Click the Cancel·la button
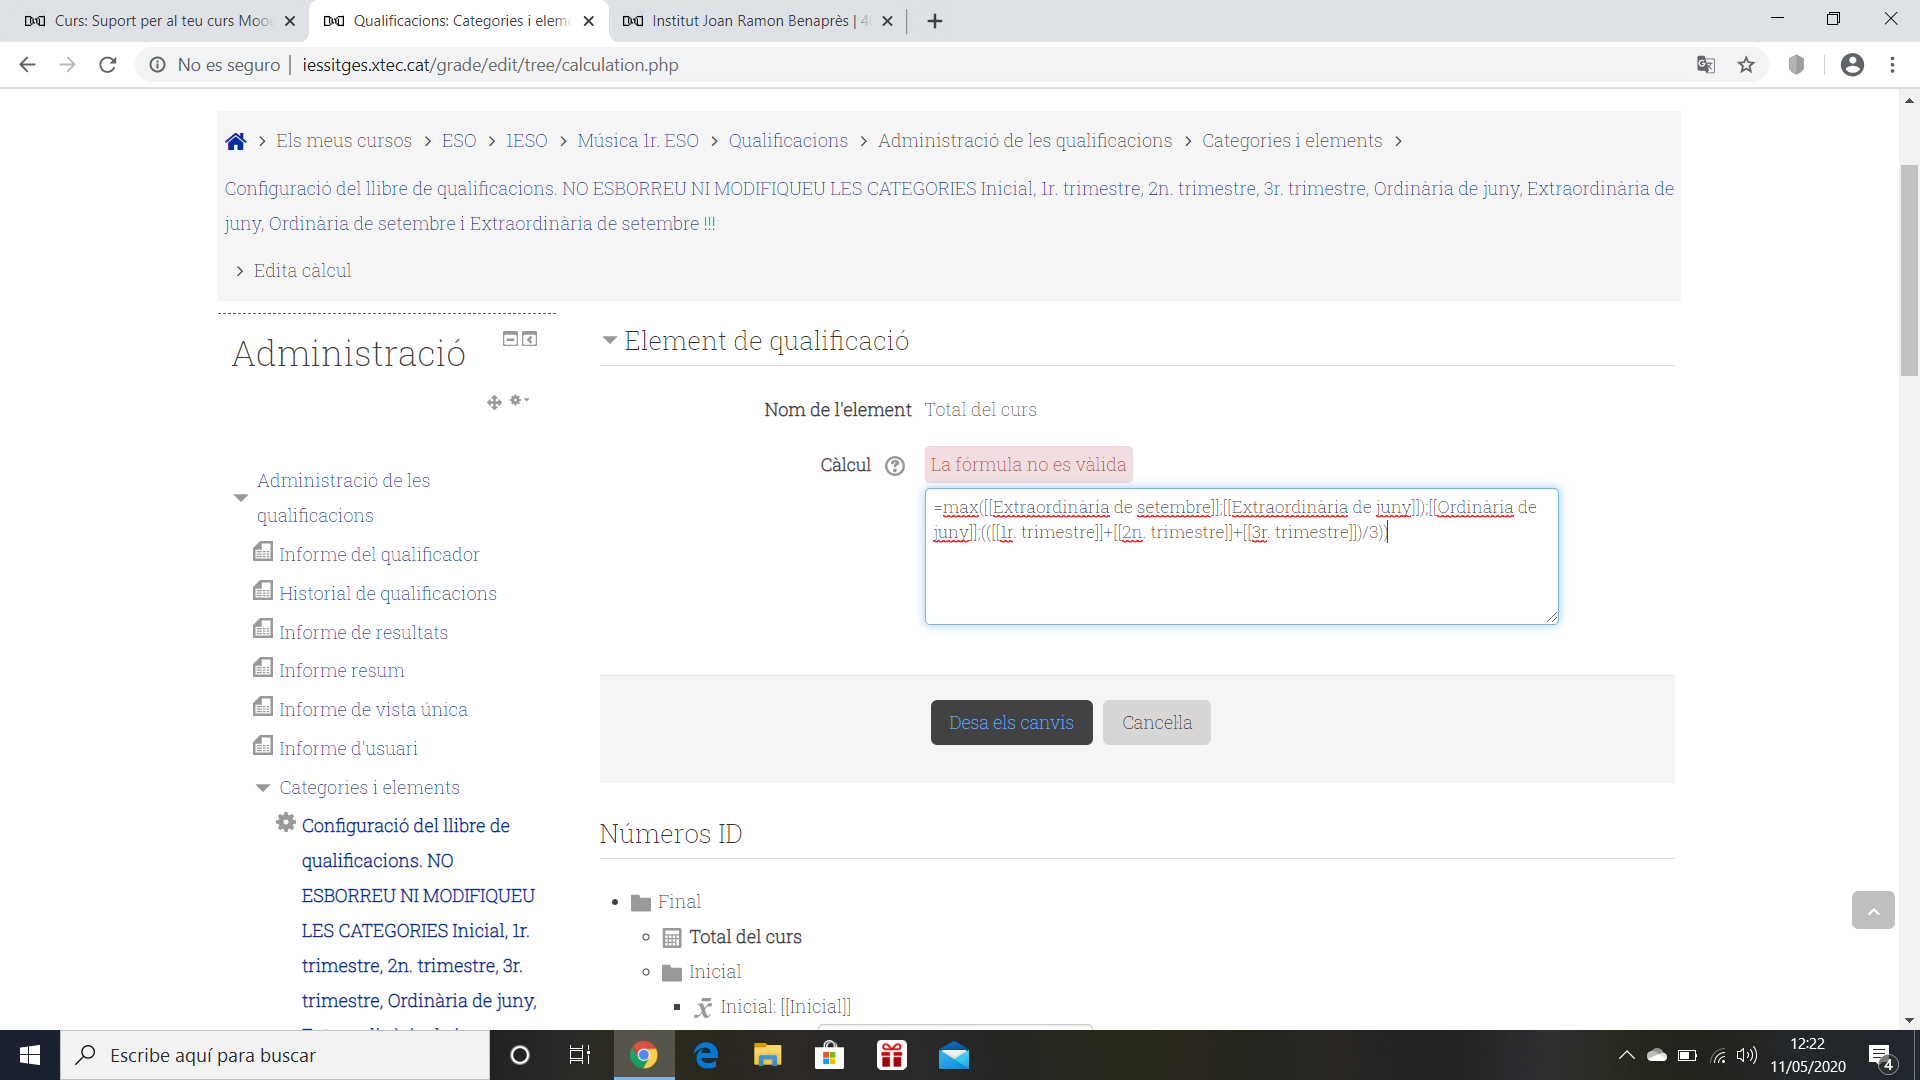The height and width of the screenshot is (1080, 1920). click(x=1157, y=723)
